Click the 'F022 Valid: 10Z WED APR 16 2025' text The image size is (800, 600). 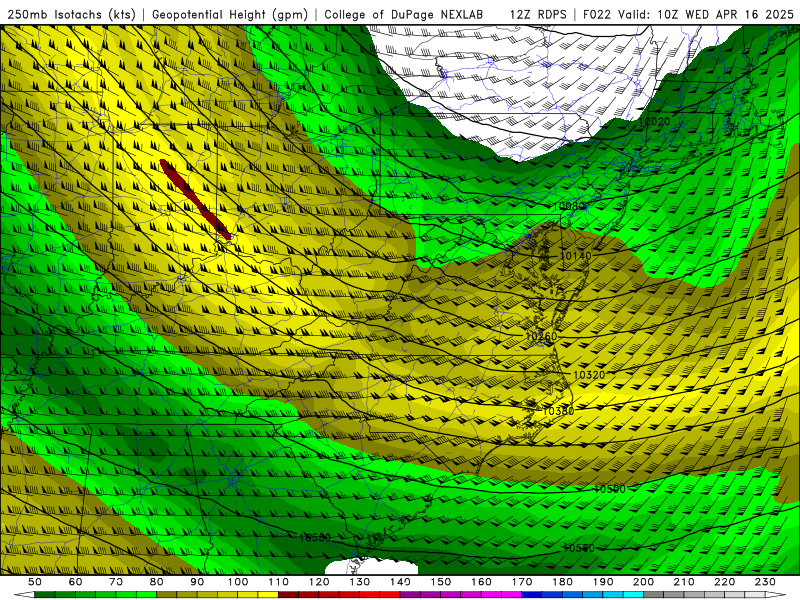[688, 14]
